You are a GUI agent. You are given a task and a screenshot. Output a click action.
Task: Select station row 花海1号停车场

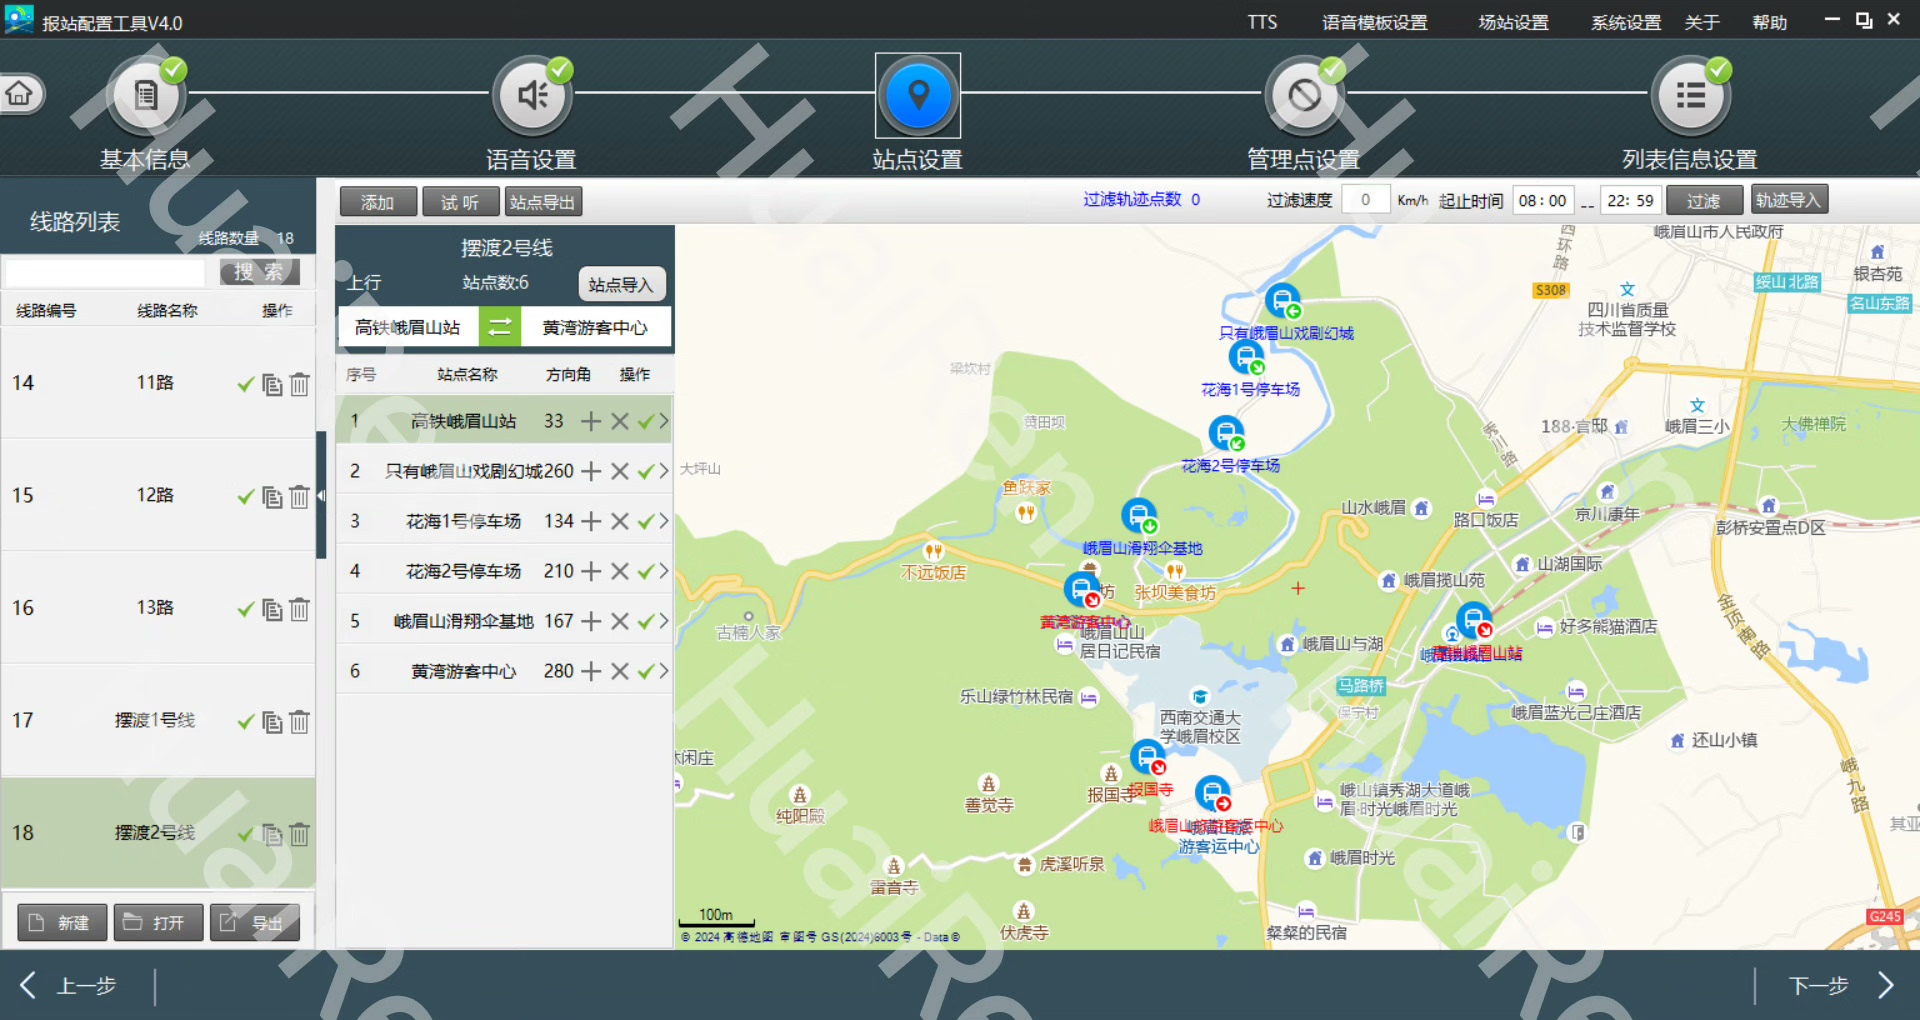[504, 521]
